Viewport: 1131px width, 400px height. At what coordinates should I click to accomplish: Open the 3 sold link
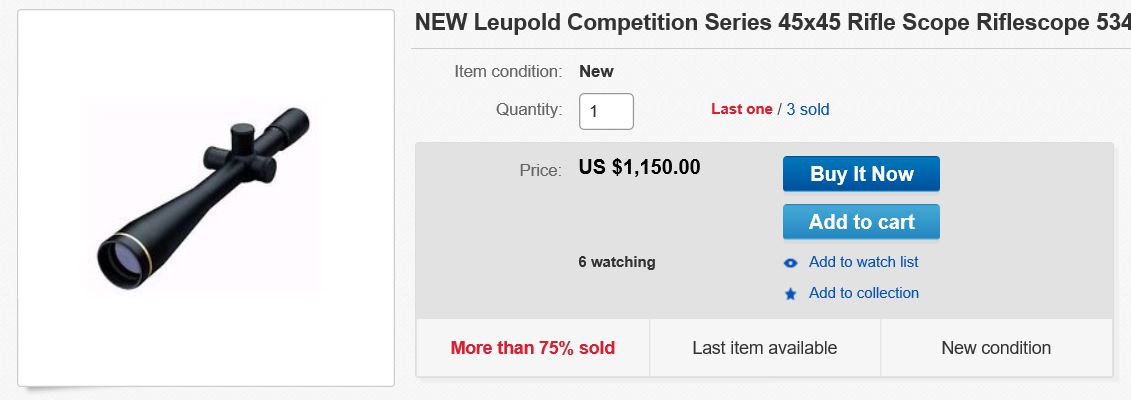807,109
